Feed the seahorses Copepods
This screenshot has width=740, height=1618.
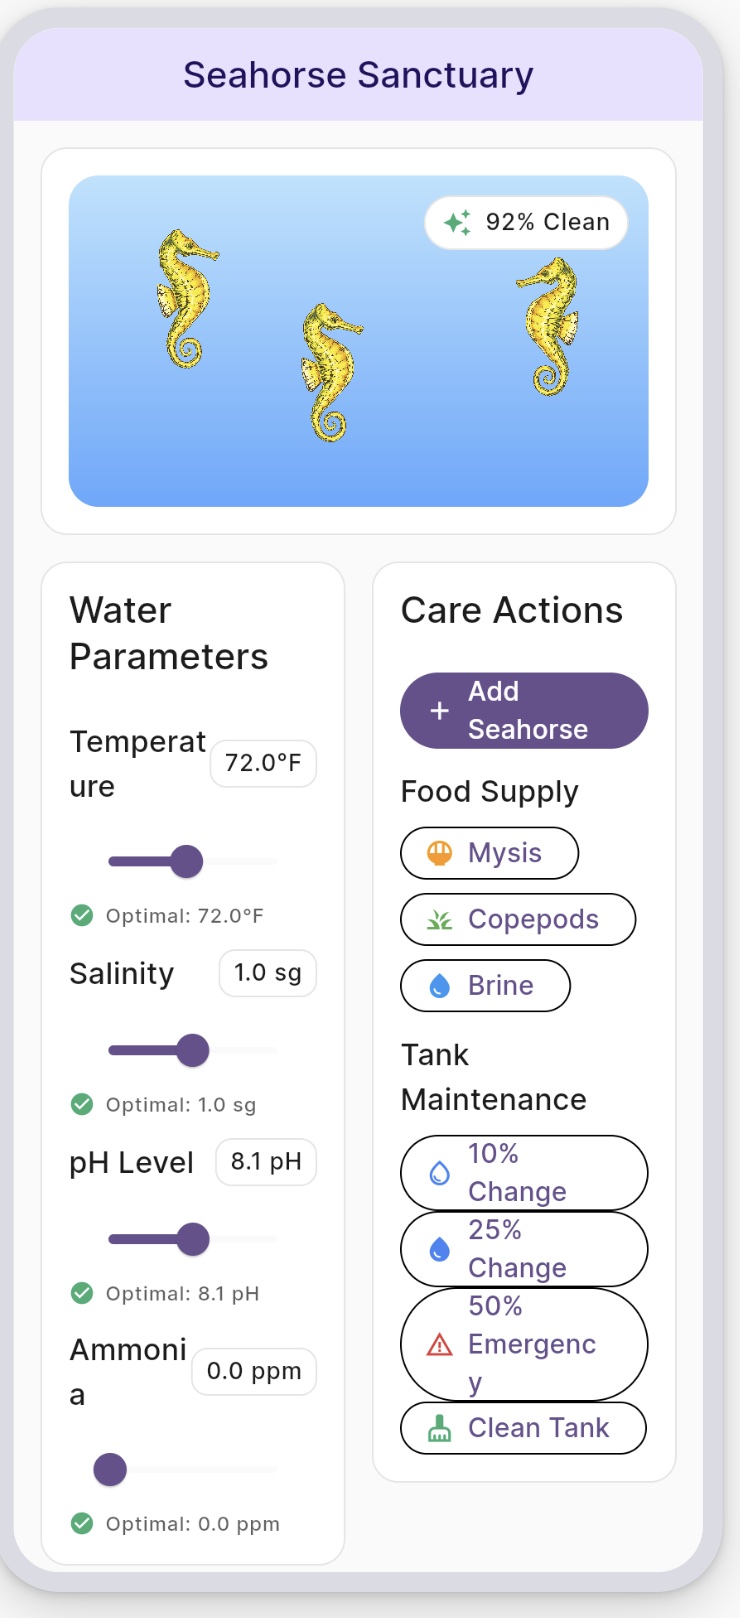[x=517, y=920]
